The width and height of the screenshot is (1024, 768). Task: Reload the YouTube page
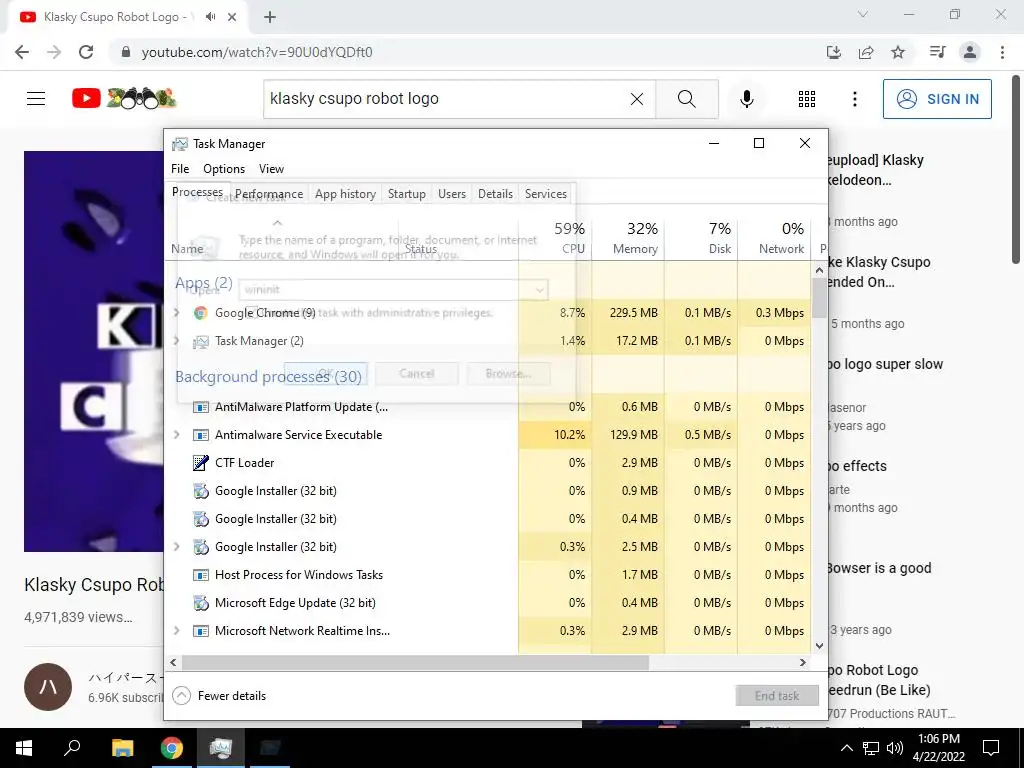pyautogui.click(x=86, y=52)
